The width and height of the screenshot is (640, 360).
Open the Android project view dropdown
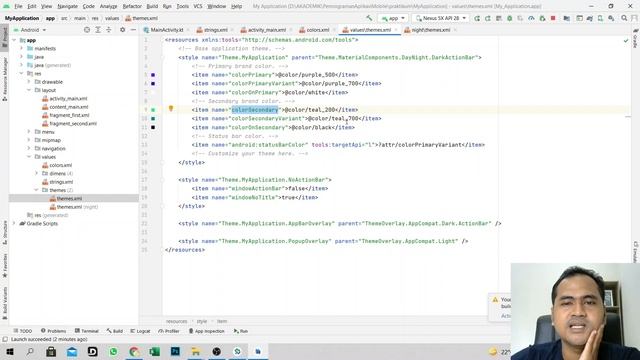30,30
